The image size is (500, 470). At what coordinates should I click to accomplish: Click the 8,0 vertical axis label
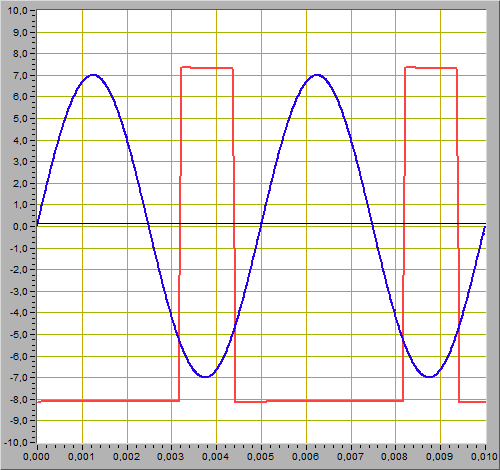pos(20,54)
